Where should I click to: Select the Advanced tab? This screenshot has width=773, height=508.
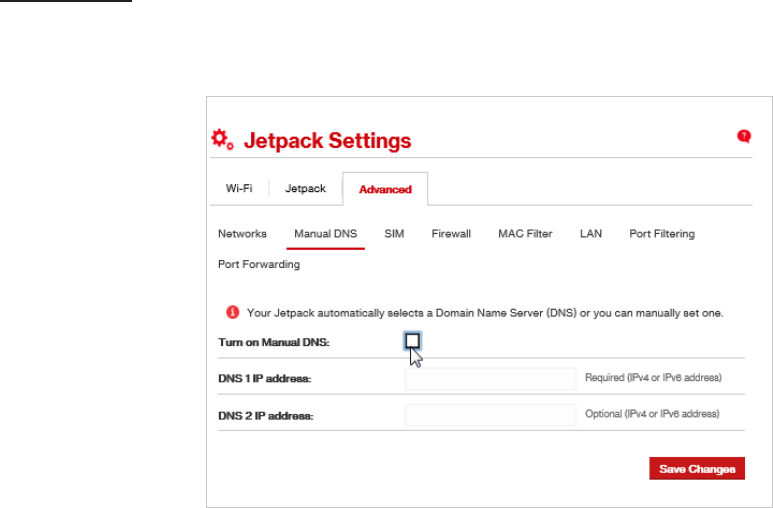click(385, 189)
